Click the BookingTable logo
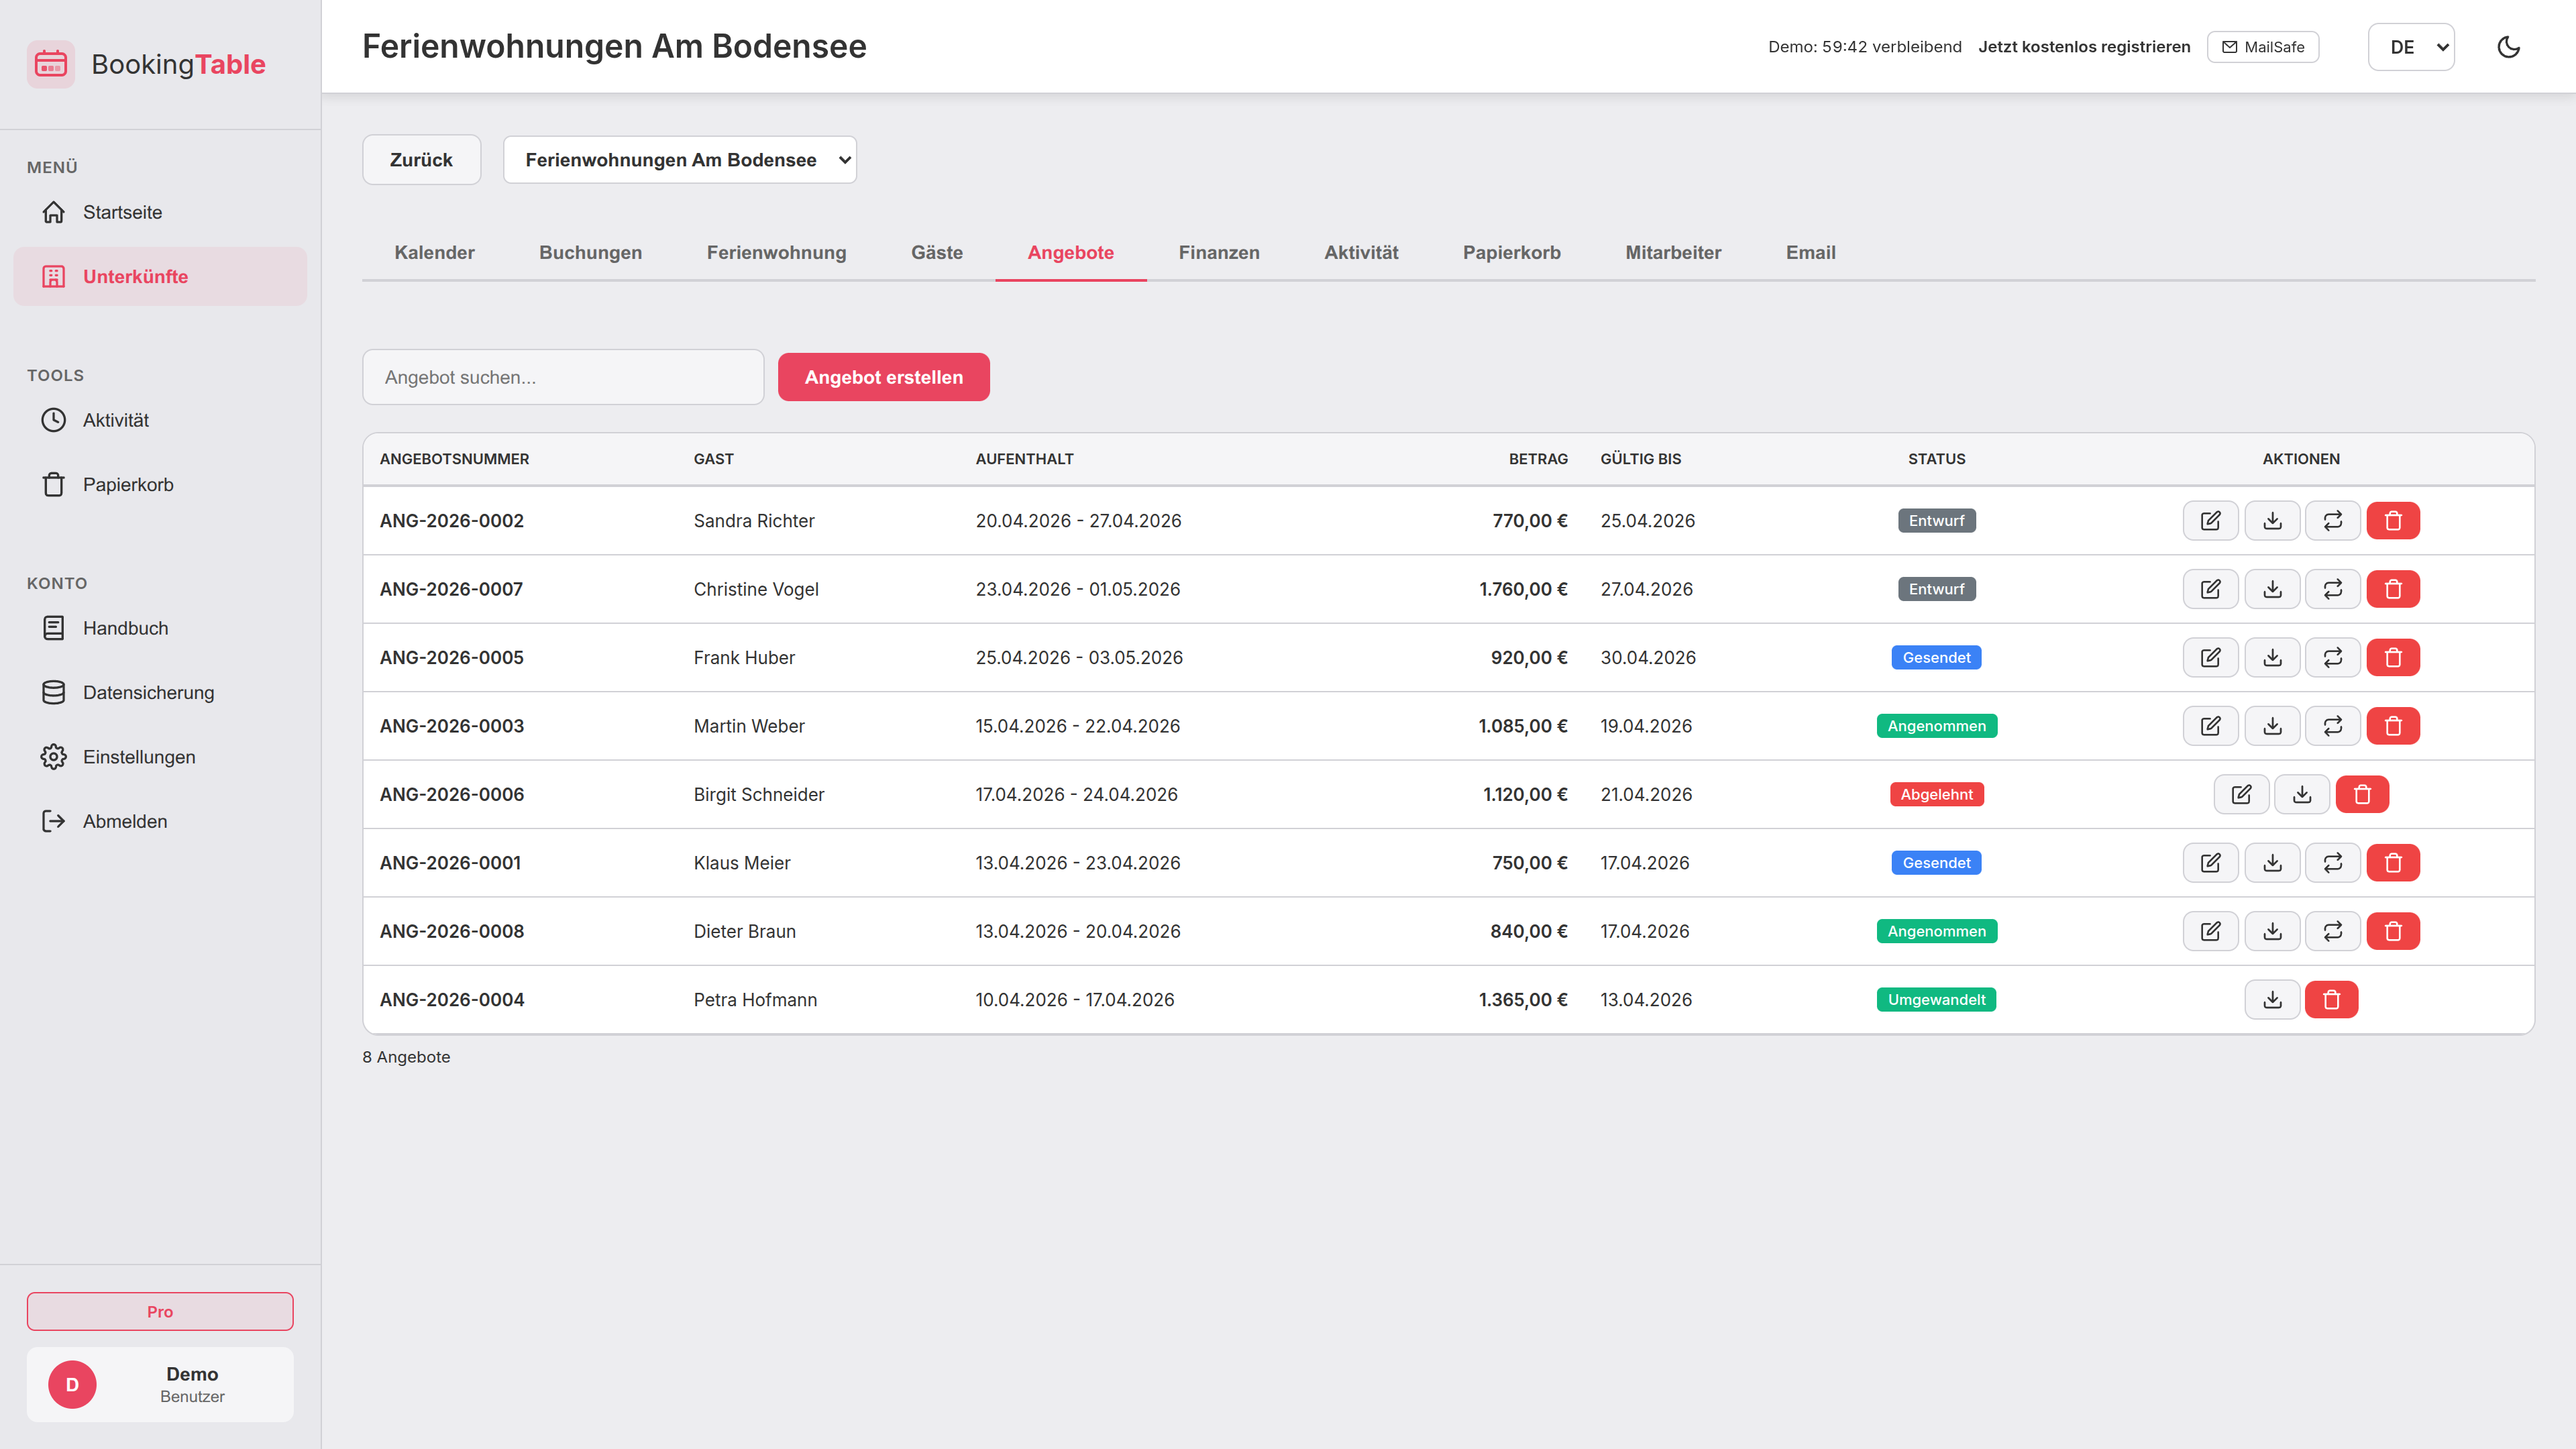The height and width of the screenshot is (1449, 2576). click(147, 64)
